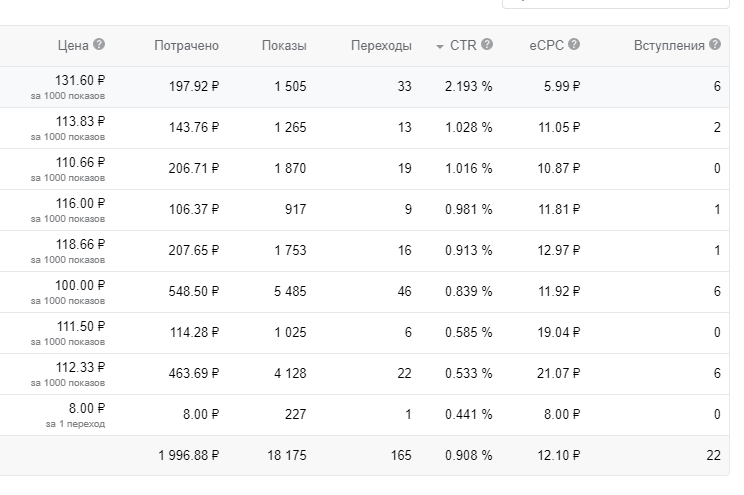Sort the table by Потрачено column
Screen dimensions: 744x495
186,46
